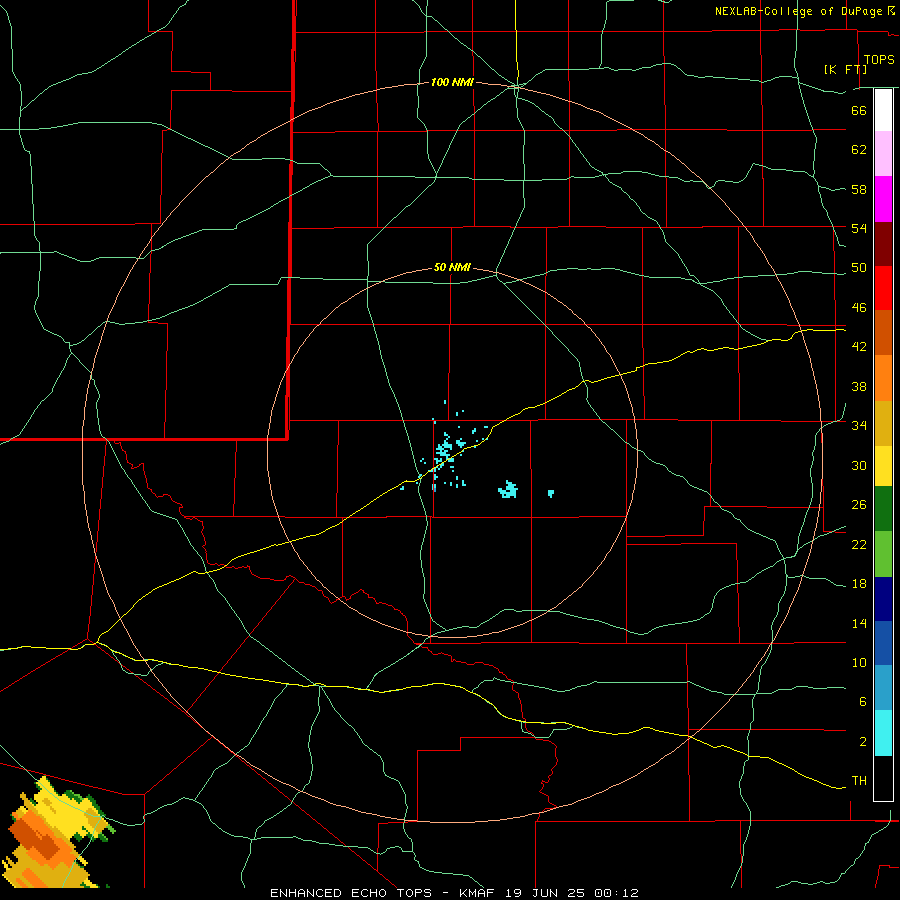Screen dimensions: 900x900
Task: Click the KMAF radar site identifier
Action: [x=477, y=893]
